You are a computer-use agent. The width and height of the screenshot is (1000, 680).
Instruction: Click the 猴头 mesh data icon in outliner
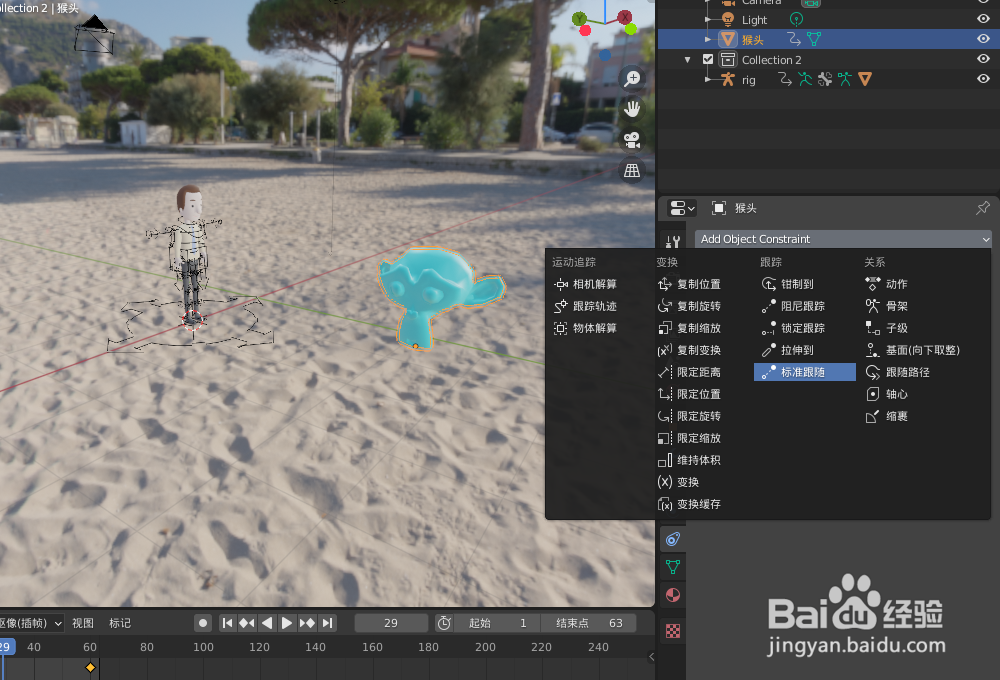tap(814, 40)
